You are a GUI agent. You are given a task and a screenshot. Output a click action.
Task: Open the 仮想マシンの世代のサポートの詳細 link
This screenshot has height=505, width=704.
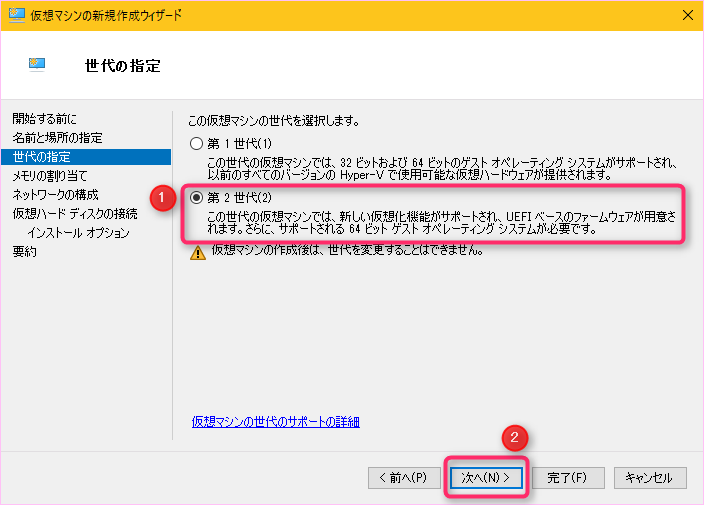[276, 422]
